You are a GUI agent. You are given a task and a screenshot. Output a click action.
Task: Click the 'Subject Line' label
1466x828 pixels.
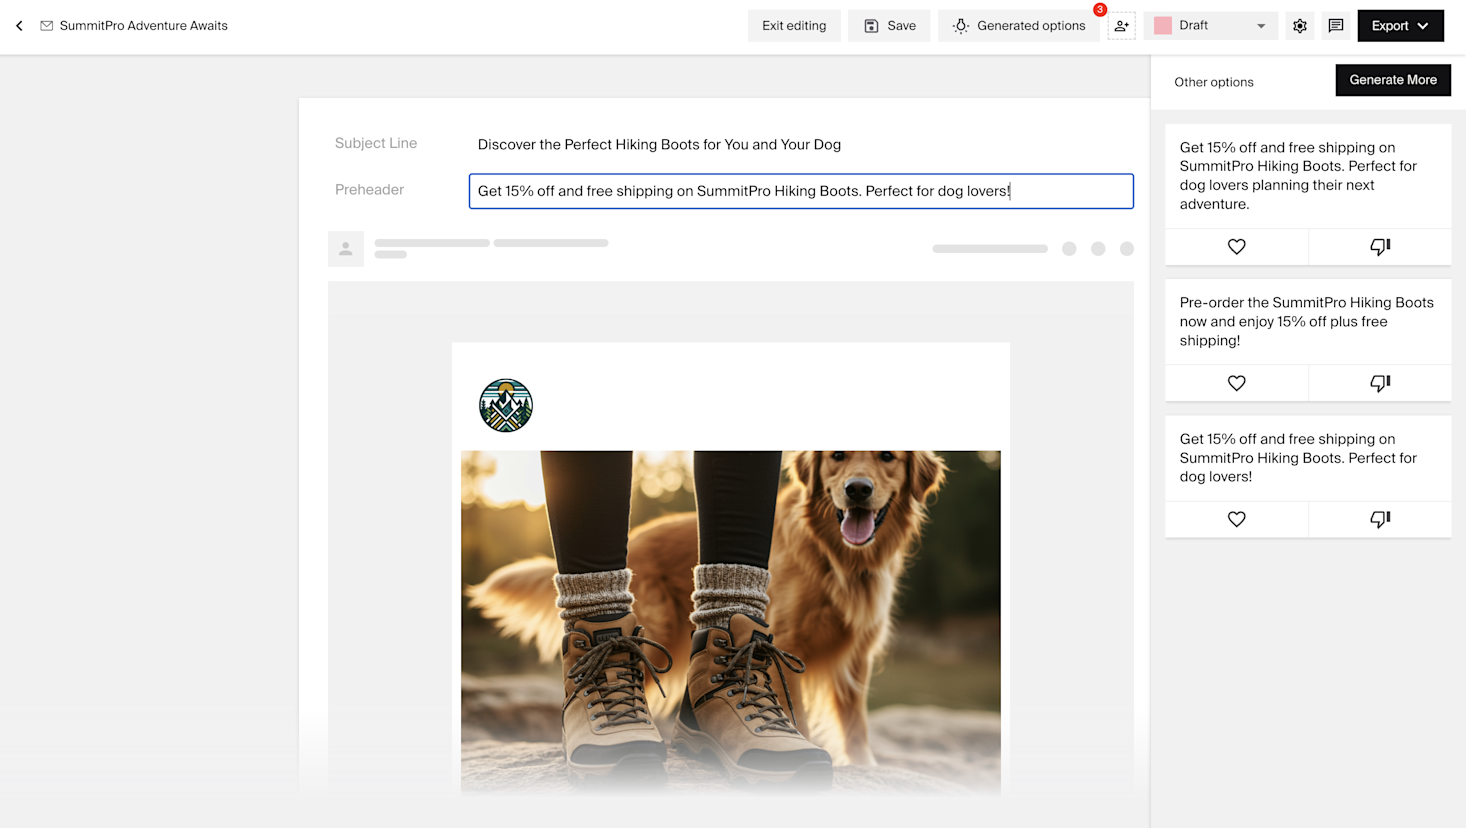pyautogui.click(x=376, y=143)
